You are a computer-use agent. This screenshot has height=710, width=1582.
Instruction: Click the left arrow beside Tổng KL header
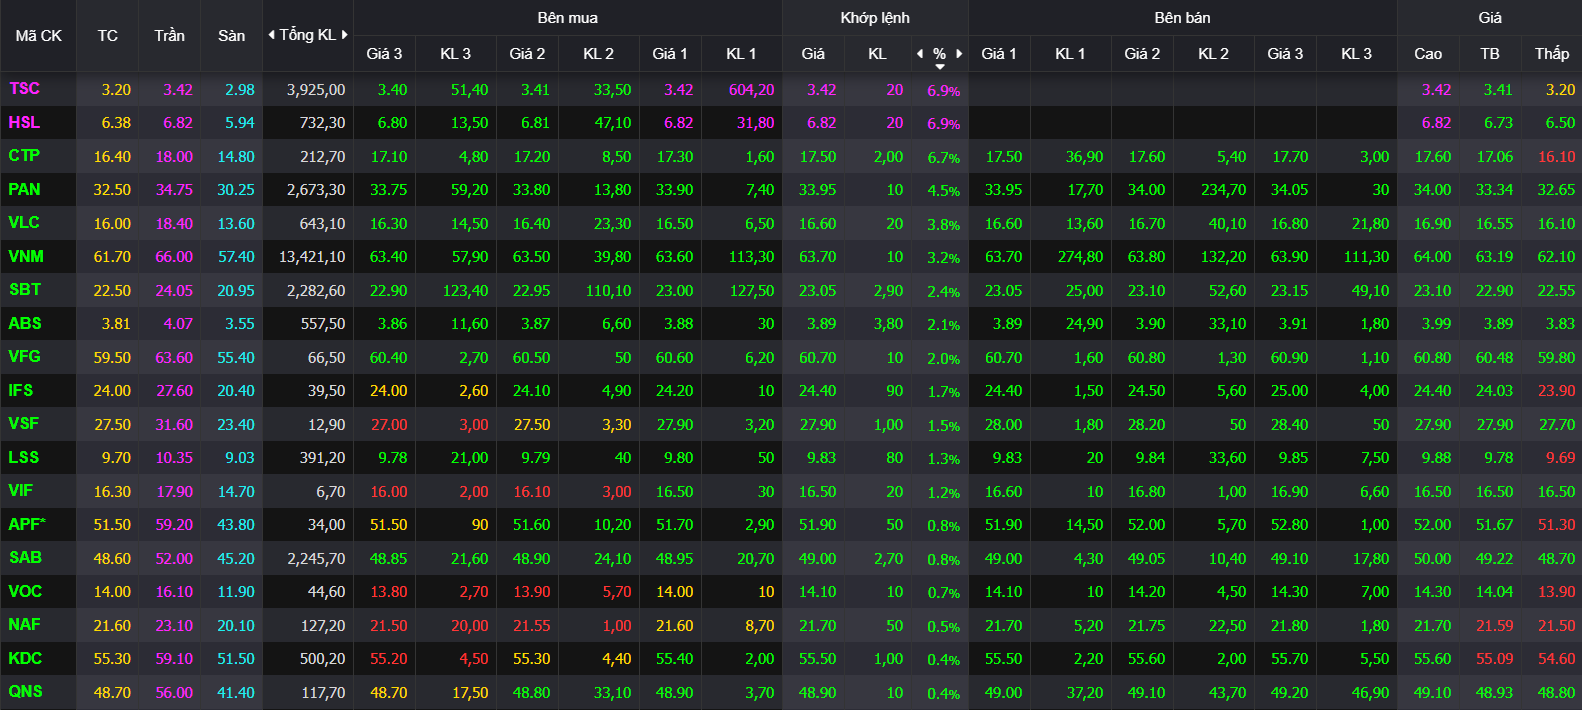pos(271,35)
